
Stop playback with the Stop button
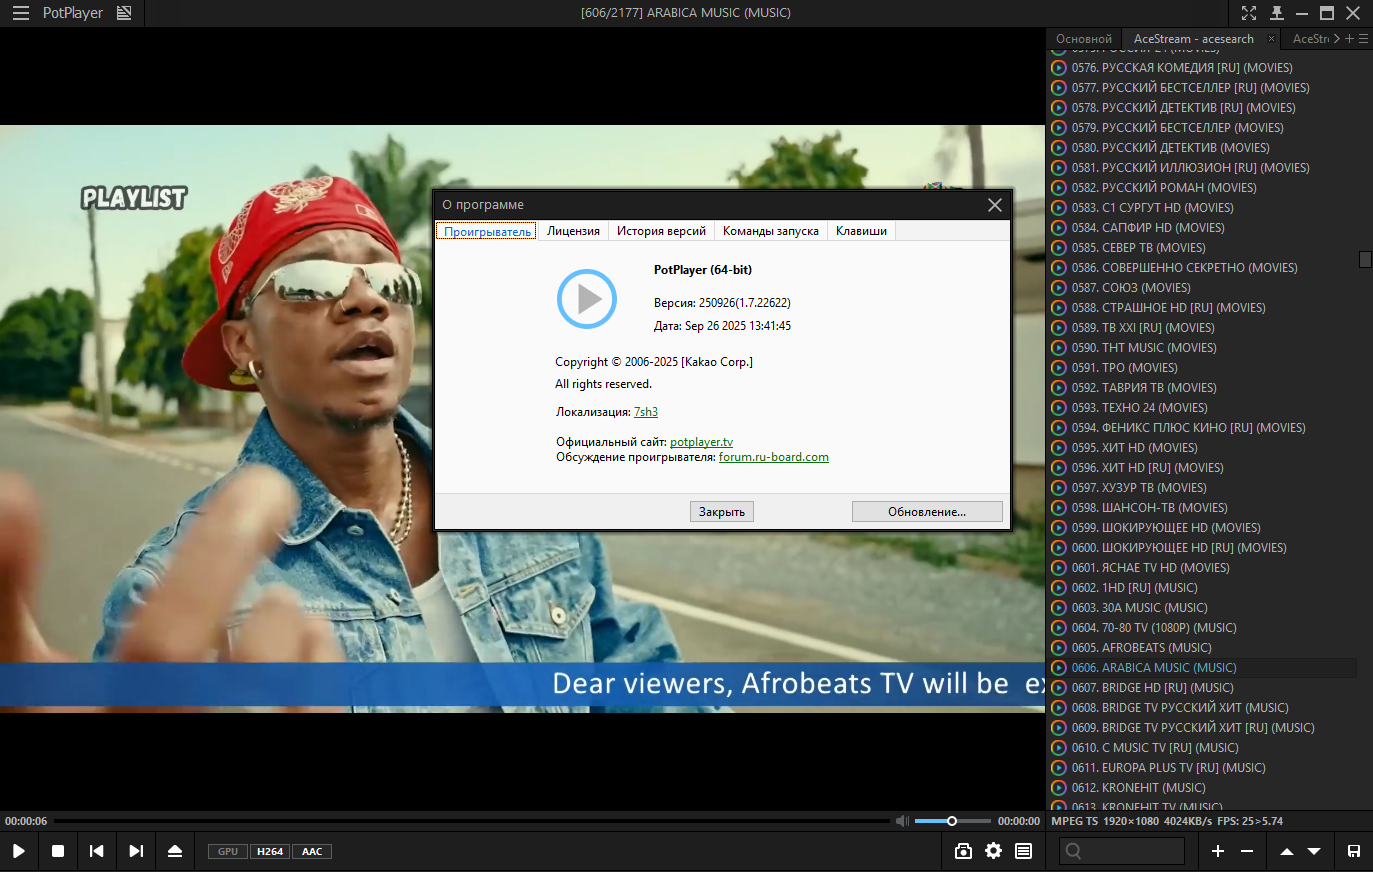58,851
